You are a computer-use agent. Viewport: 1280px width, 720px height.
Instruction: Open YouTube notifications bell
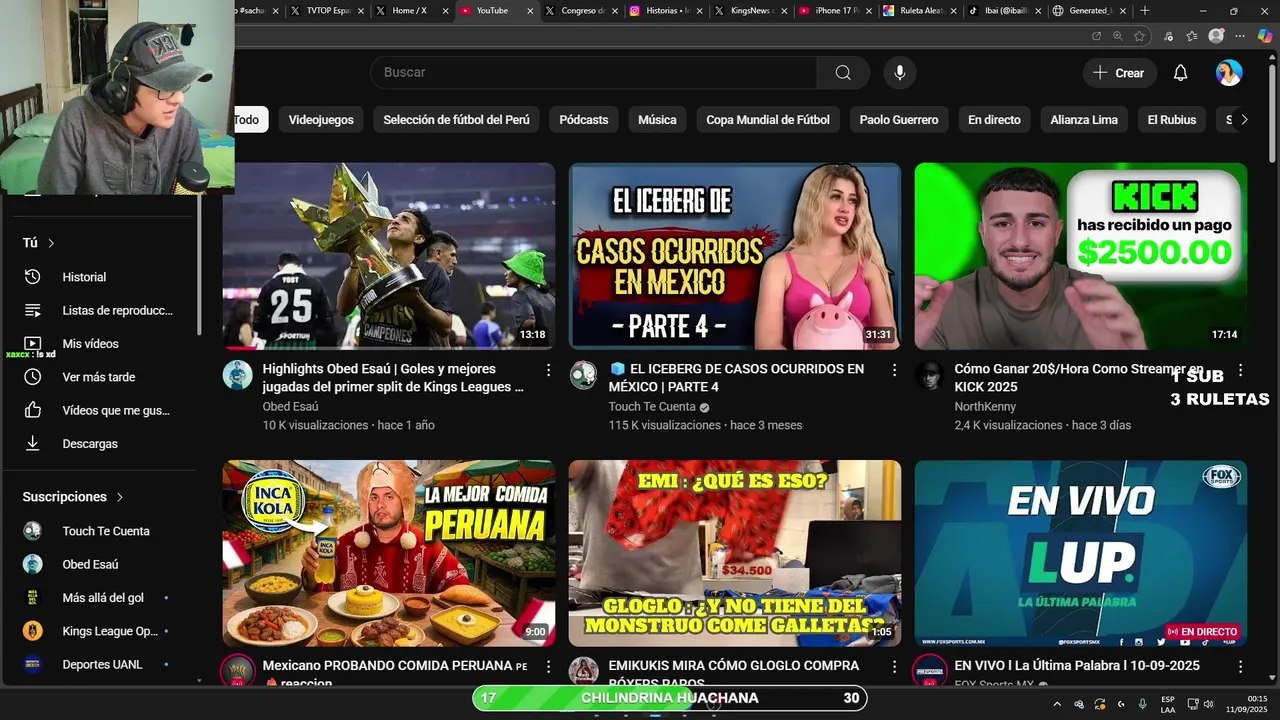(1180, 73)
